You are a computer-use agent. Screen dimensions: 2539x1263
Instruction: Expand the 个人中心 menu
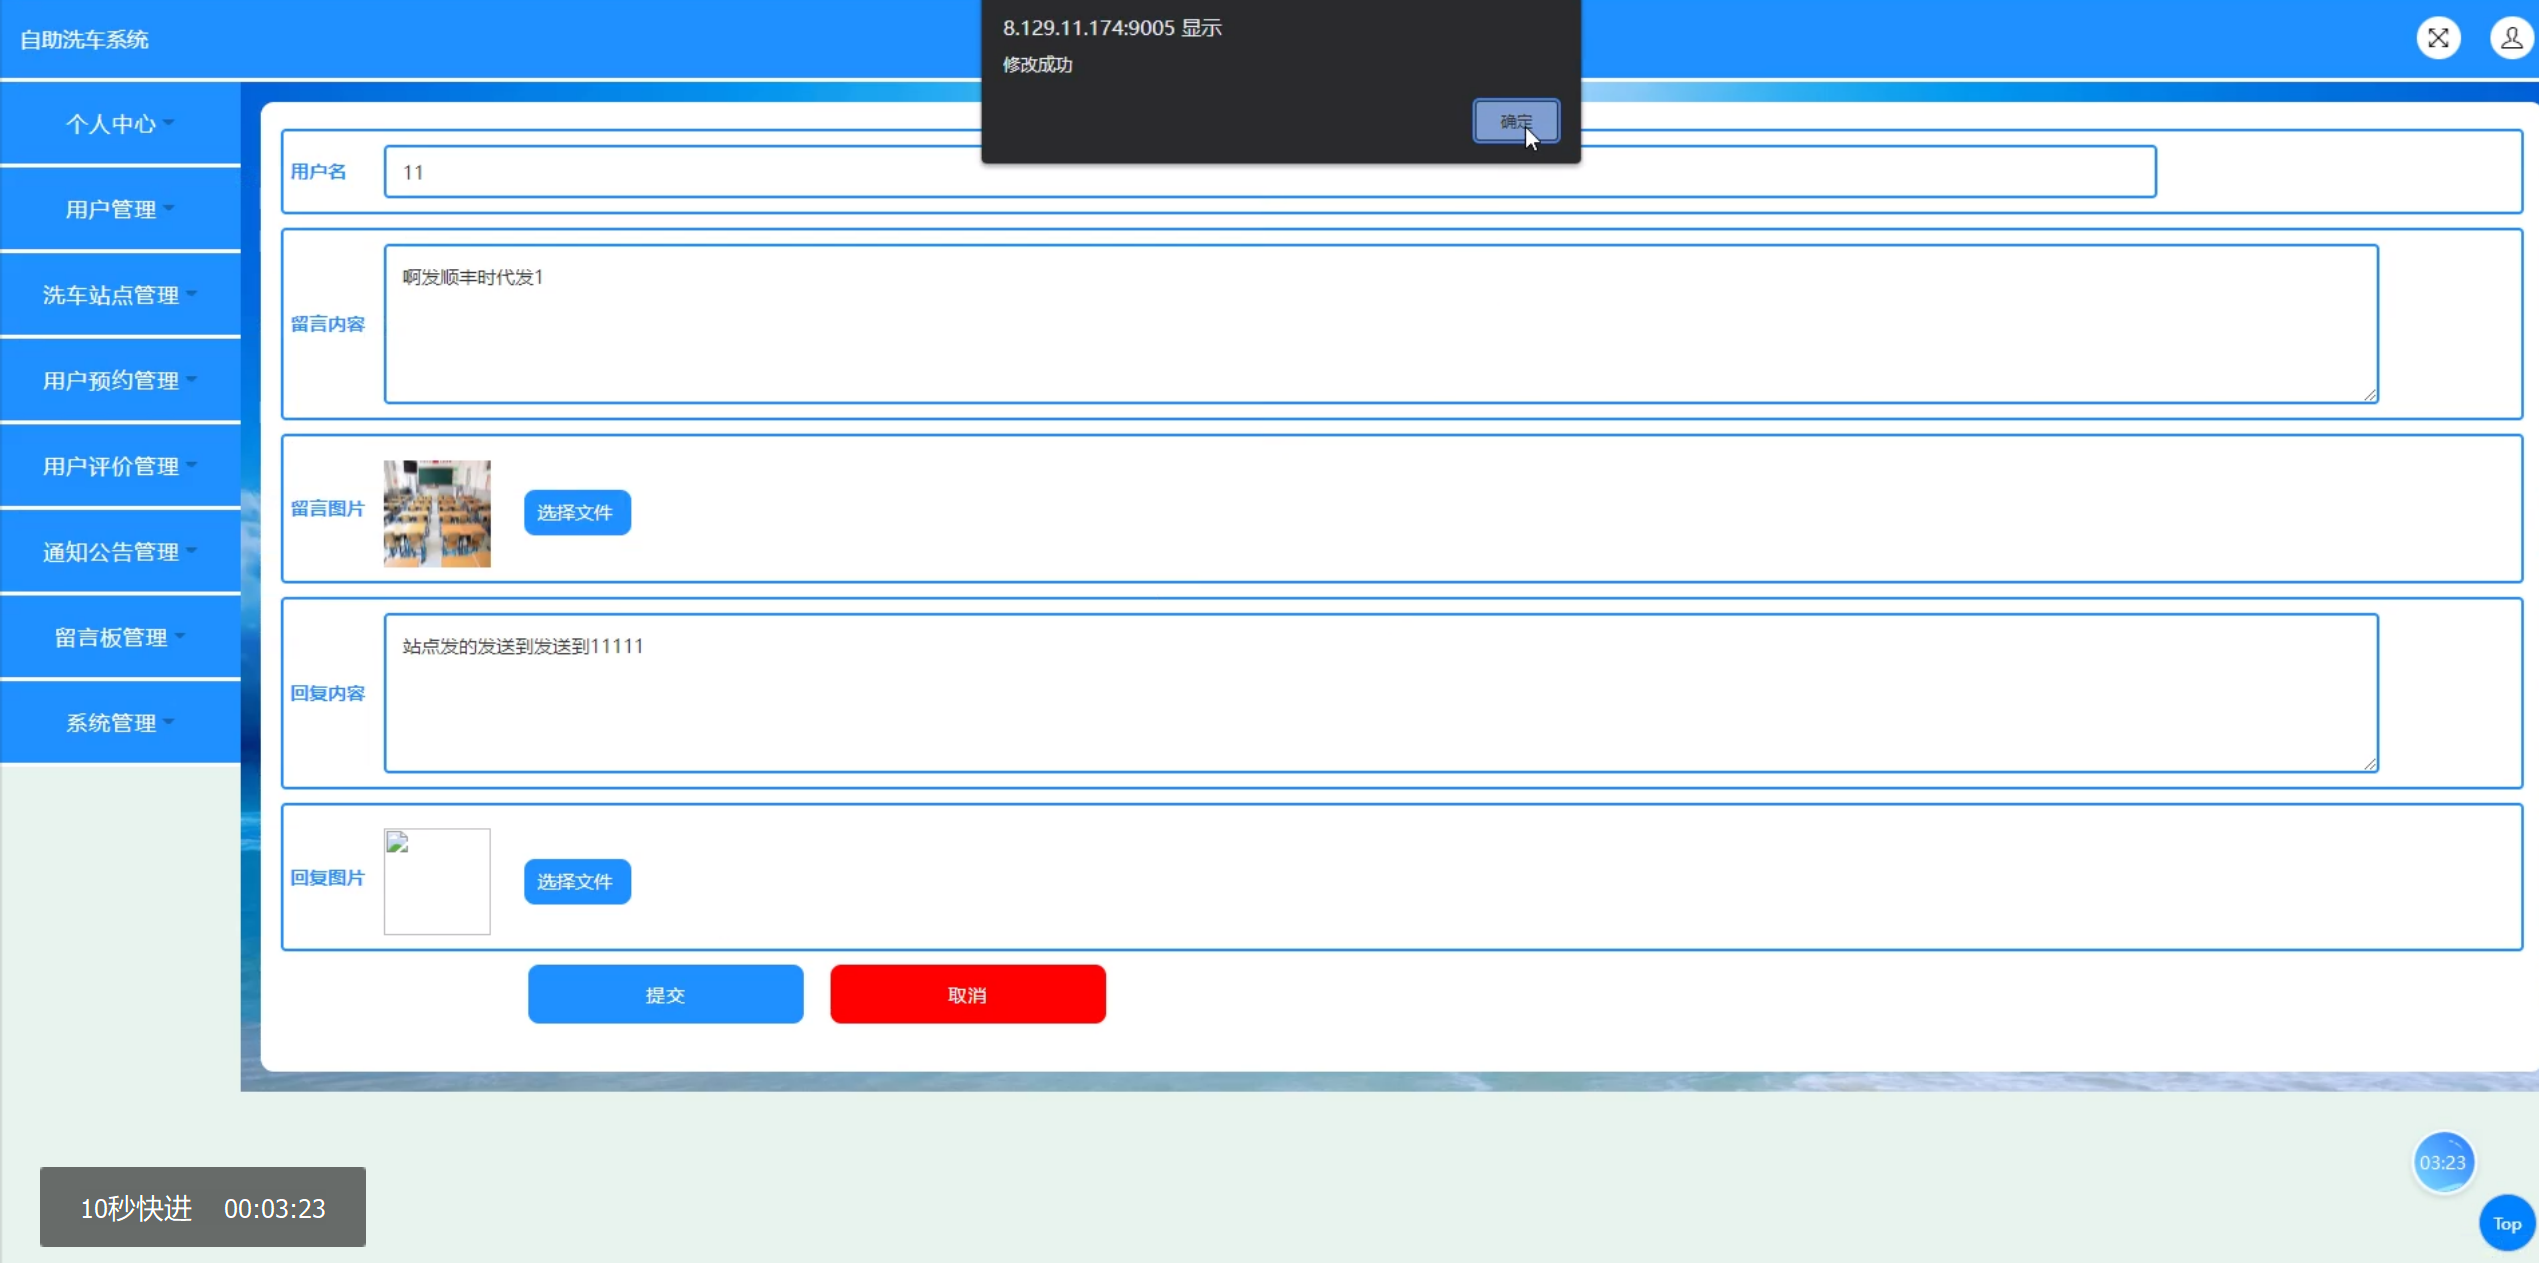(119, 124)
